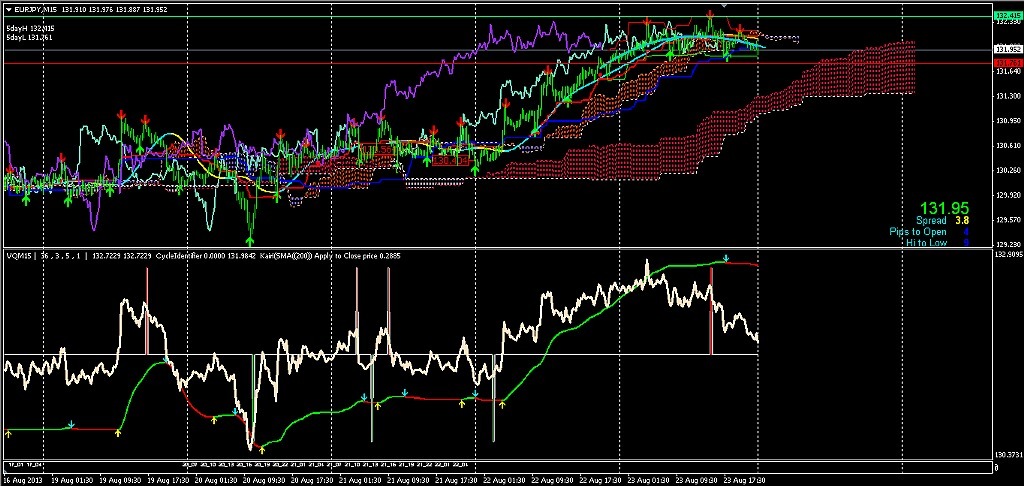Click the 131.640 price axis label
The height and width of the screenshot is (486, 1024).
pos(1006,71)
